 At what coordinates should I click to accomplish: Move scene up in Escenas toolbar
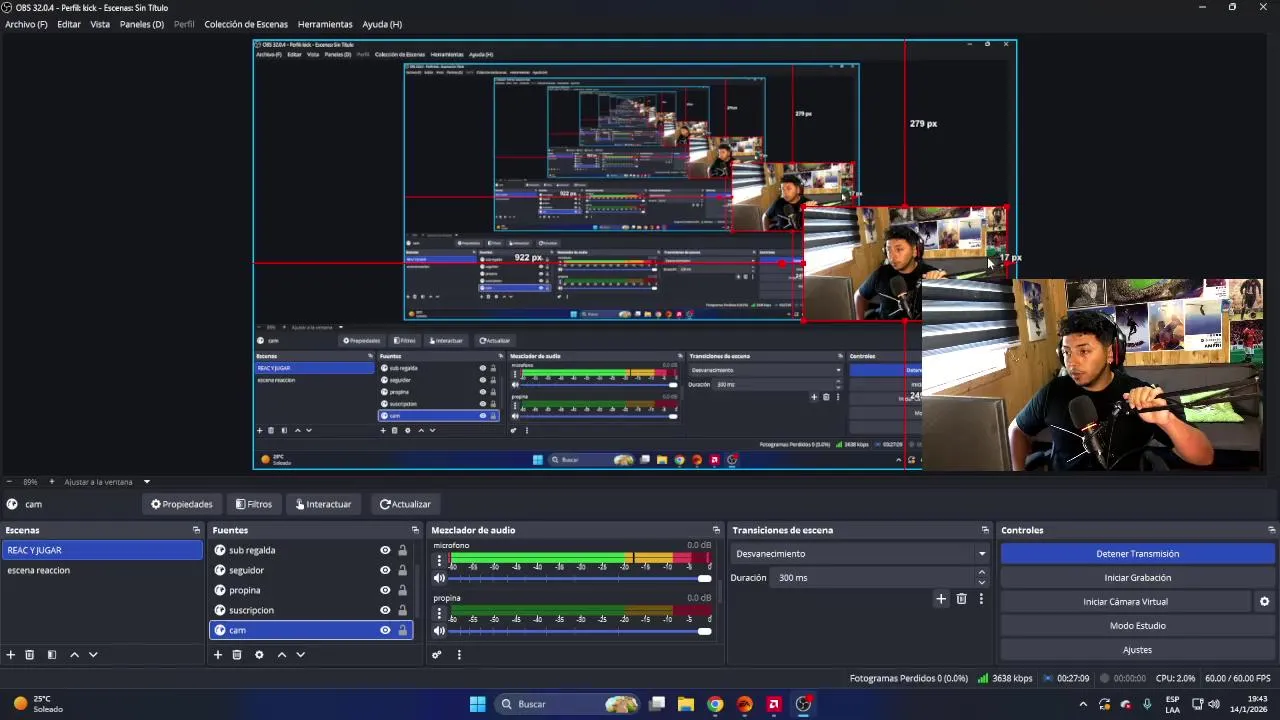click(x=74, y=655)
